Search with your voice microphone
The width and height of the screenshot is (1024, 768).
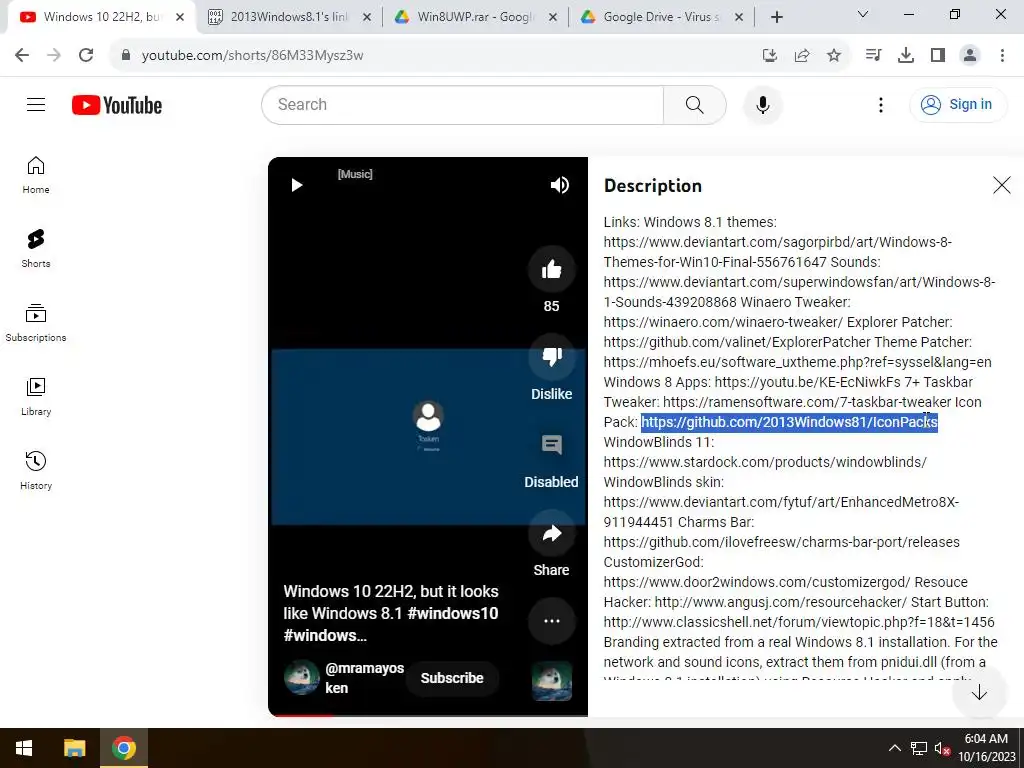click(762, 104)
